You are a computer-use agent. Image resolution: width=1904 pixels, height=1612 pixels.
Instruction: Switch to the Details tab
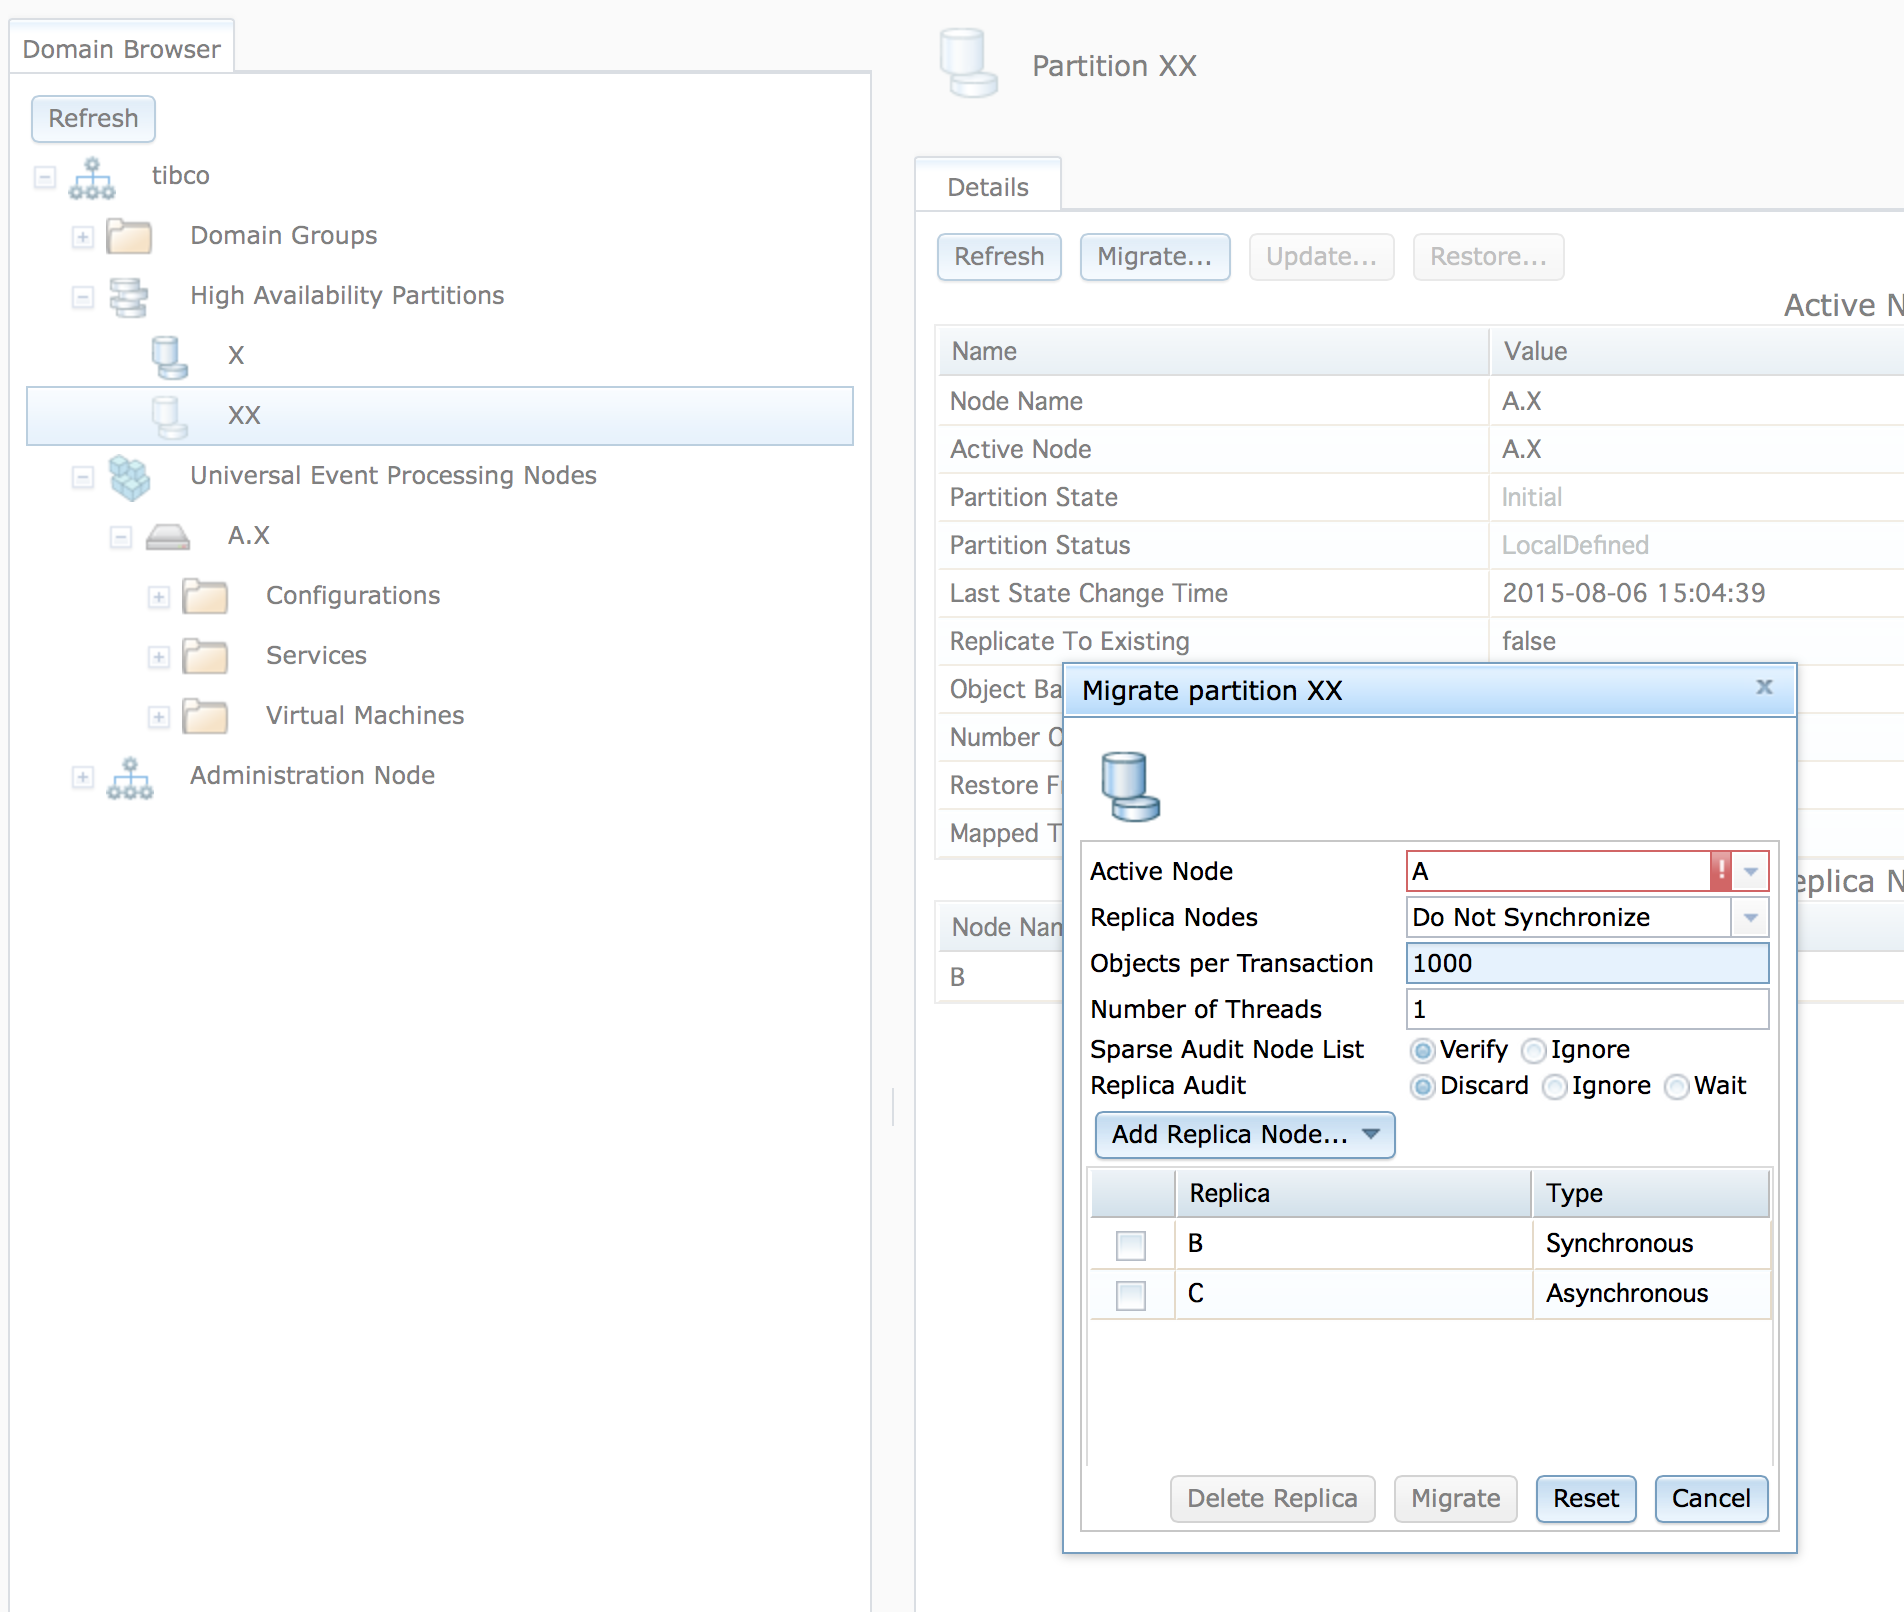(988, 186)
